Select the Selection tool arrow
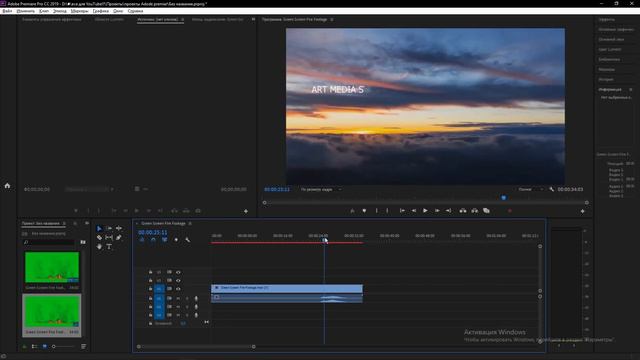Viewport: 640px width, 360px height. (x=99, y=229)
